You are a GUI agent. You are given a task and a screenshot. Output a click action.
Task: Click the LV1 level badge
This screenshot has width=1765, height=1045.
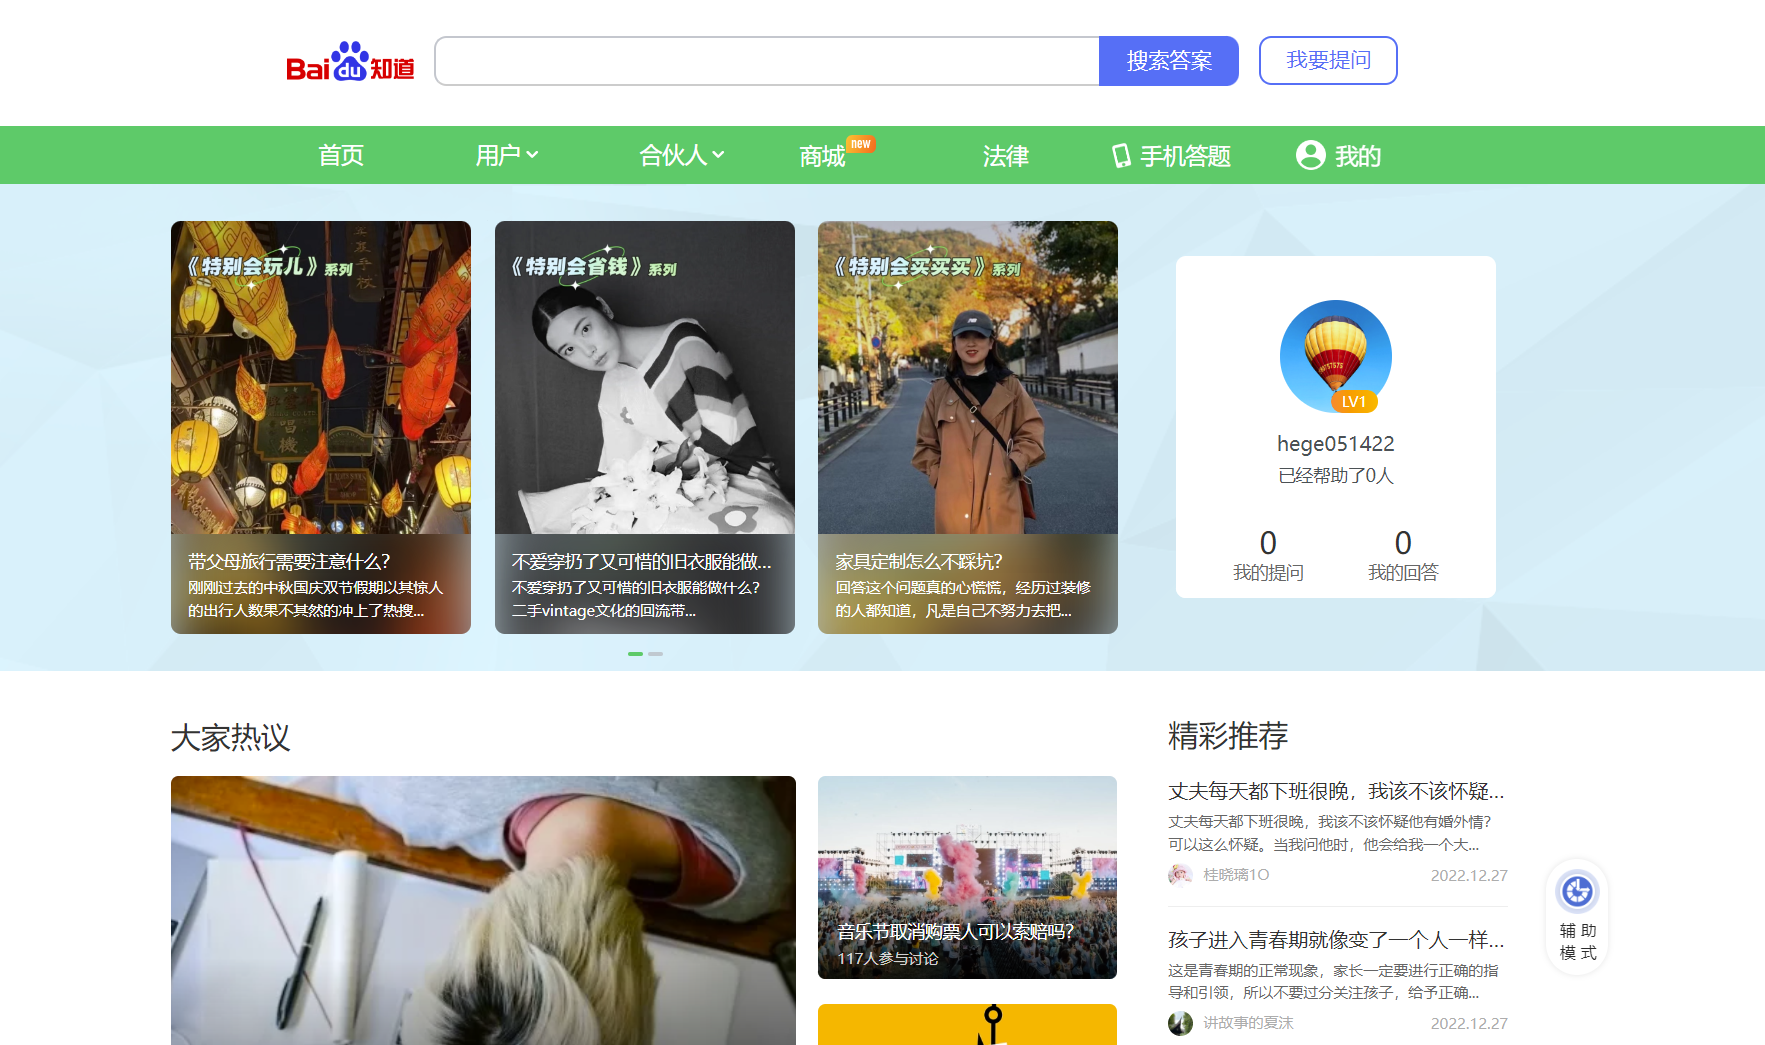(x=1354, y=402)
